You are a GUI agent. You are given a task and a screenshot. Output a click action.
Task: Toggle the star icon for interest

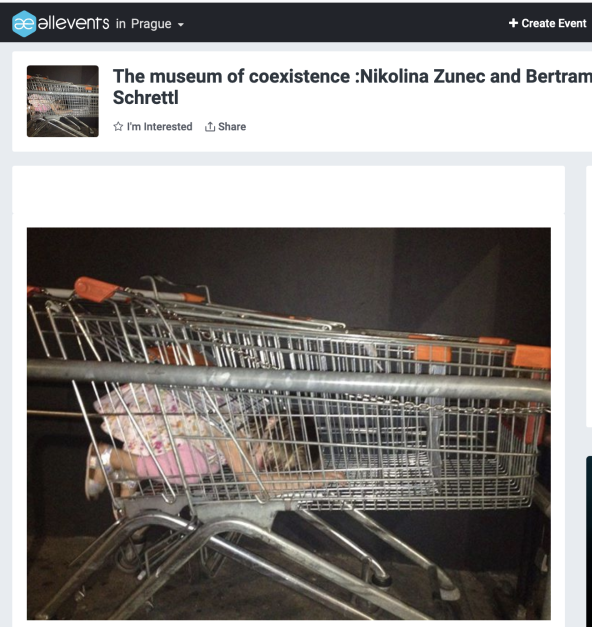click(118, 127)
